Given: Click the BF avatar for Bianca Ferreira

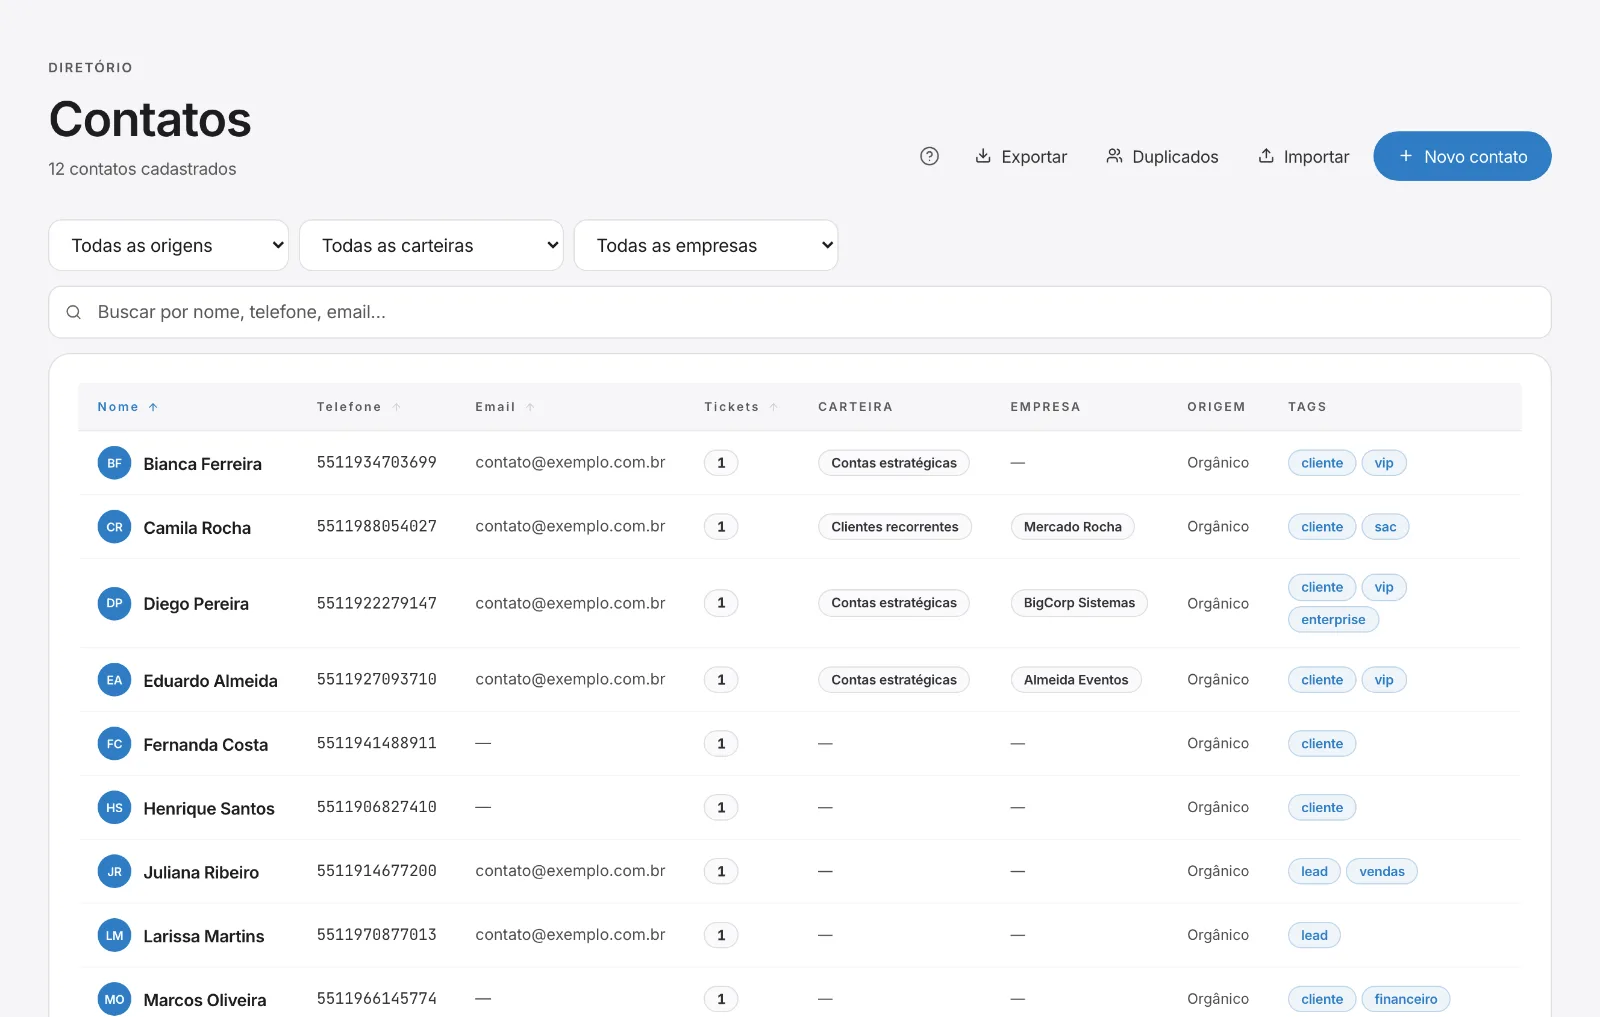Looking at the screenshot, I should 114,463.
